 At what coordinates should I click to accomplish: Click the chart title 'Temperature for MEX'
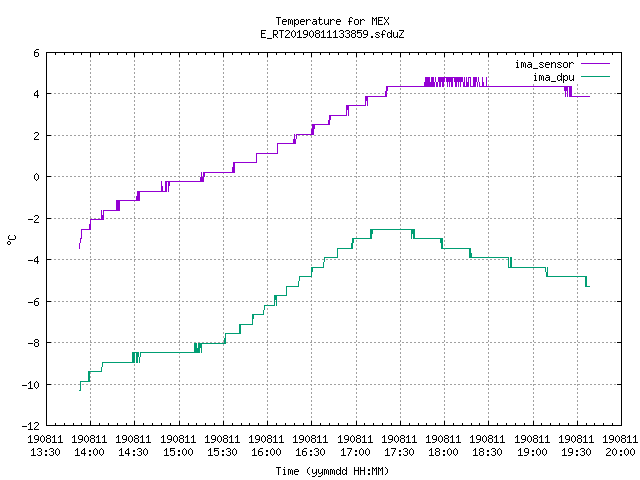[x=332, y=21]
